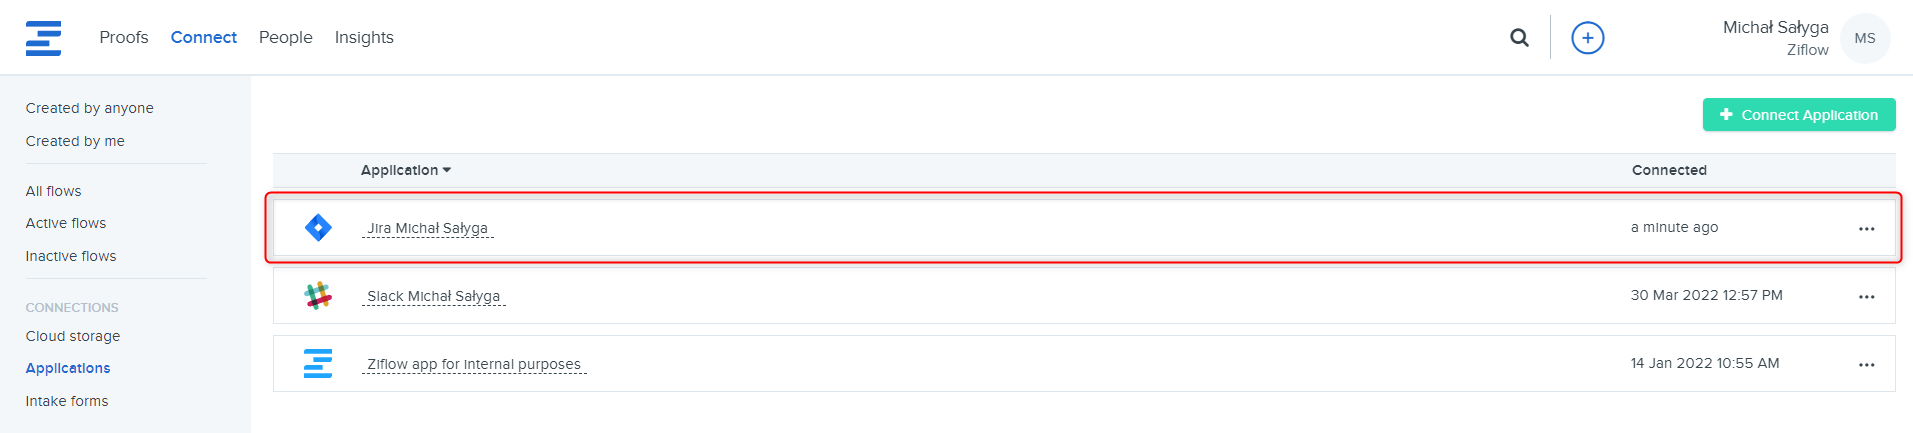
Task: Switch to the People tab
Action: click(285, 37)
